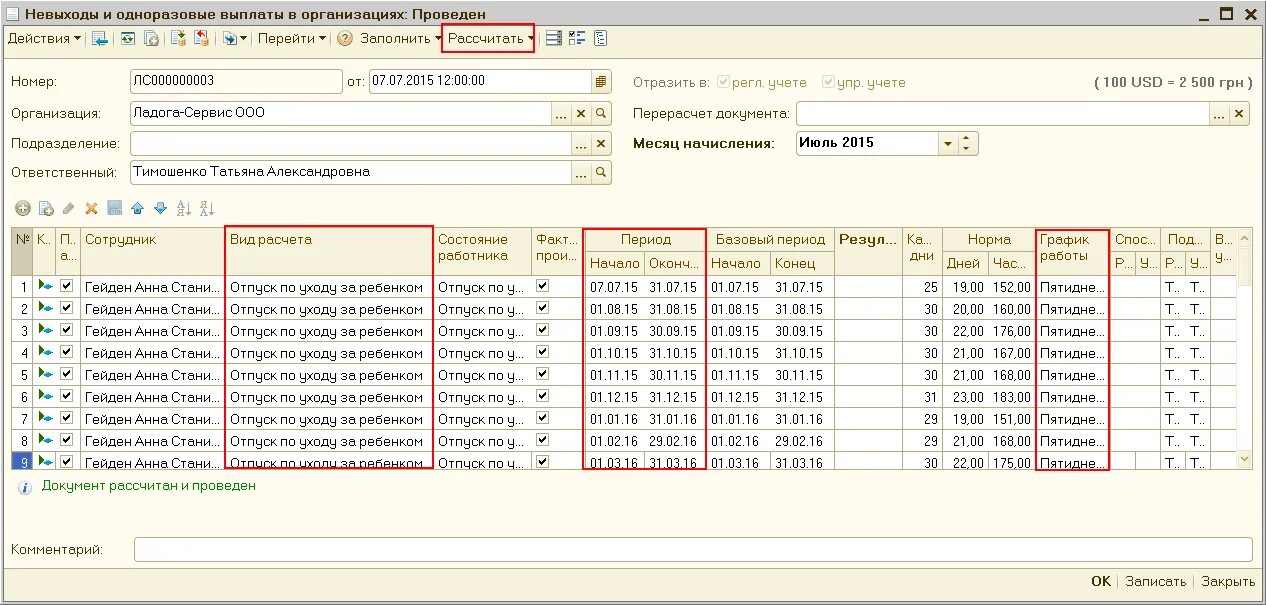Select the period end cell 29.02.16
The height and width of the screenshot is (605, 1266).
[675, 441]
